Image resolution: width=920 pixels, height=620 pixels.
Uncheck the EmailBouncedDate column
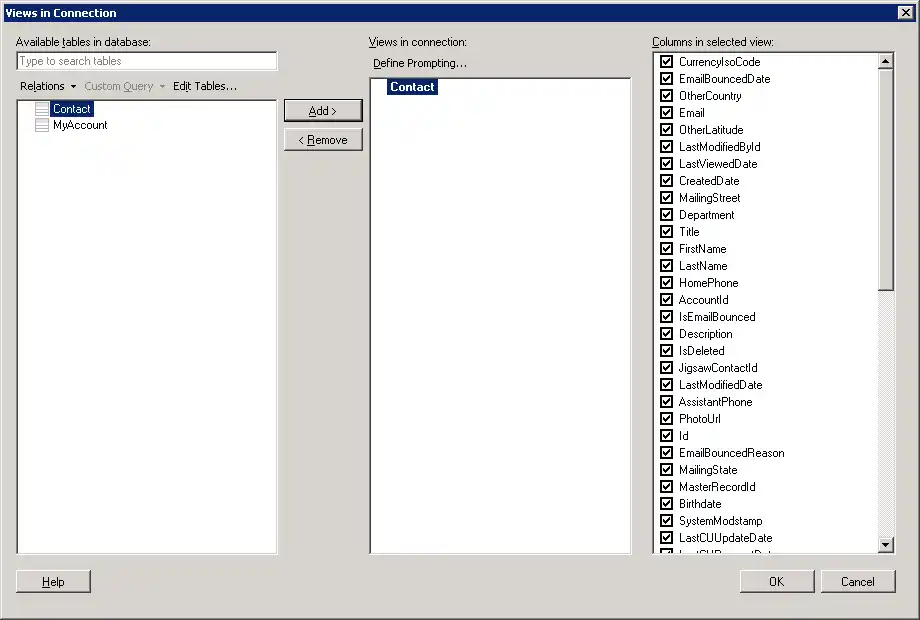coord(666,78)
